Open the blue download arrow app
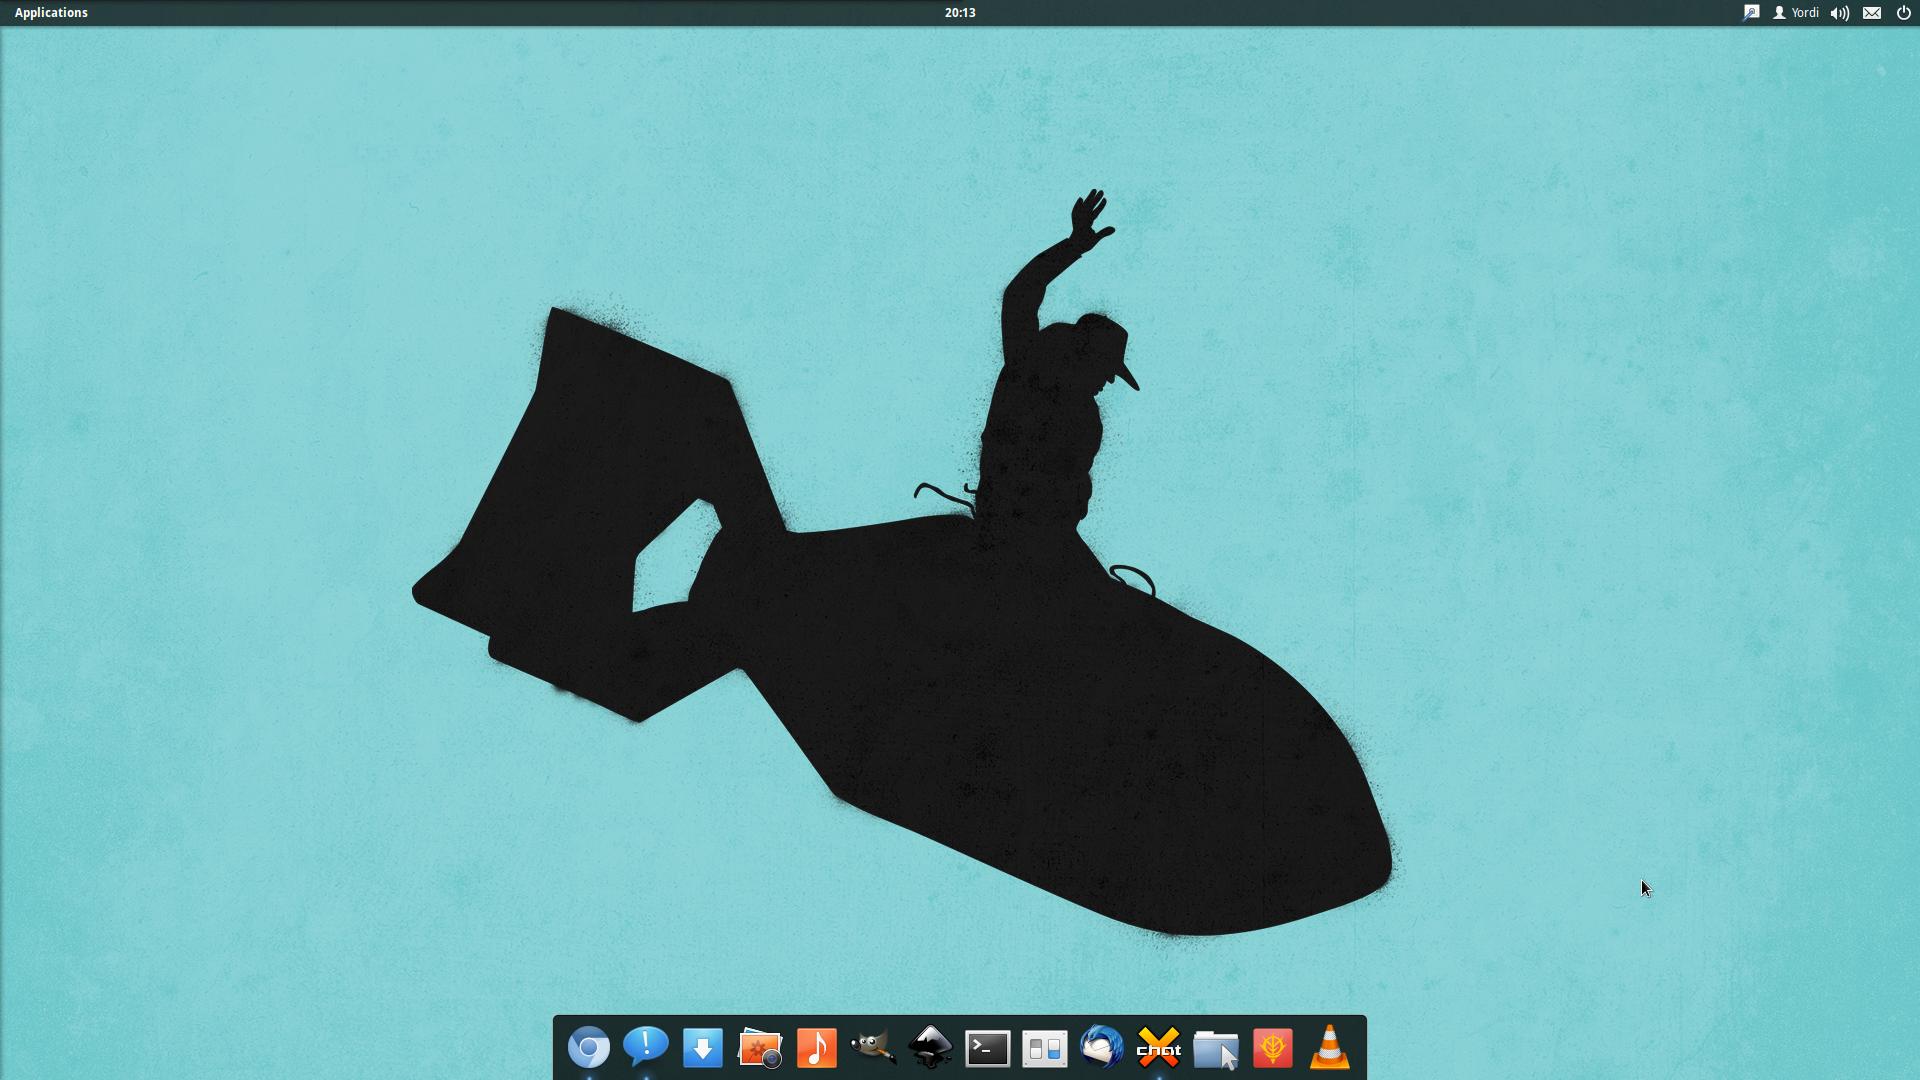 pos(703,1048)
